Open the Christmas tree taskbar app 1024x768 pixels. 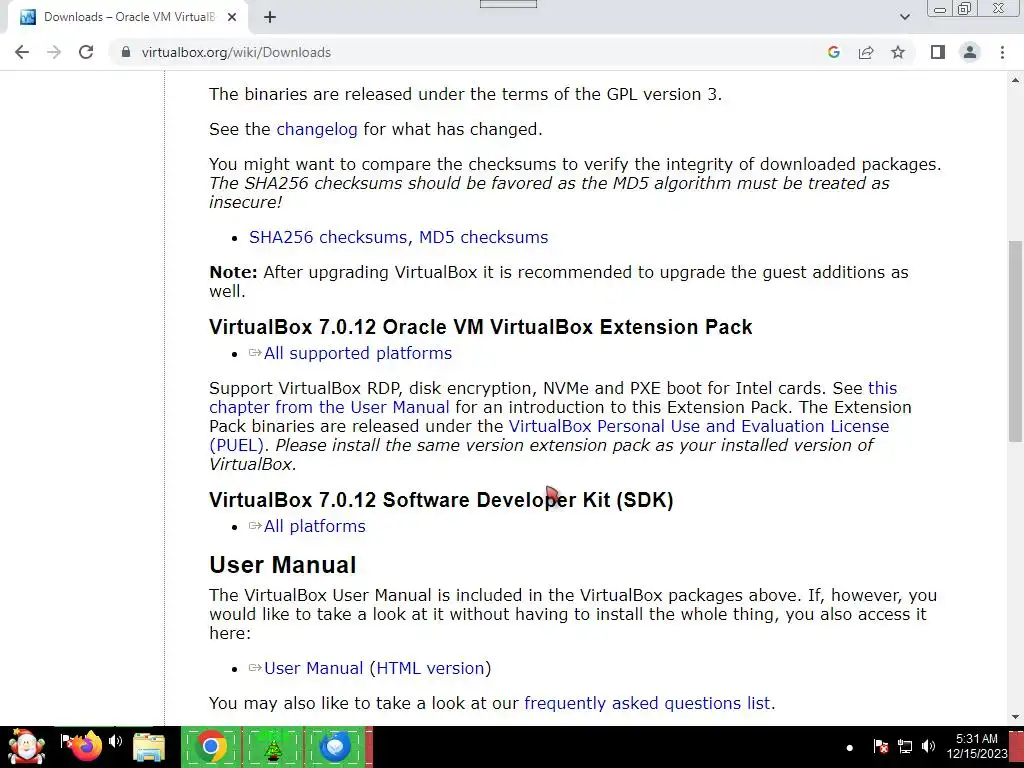[x=272, y=746]
